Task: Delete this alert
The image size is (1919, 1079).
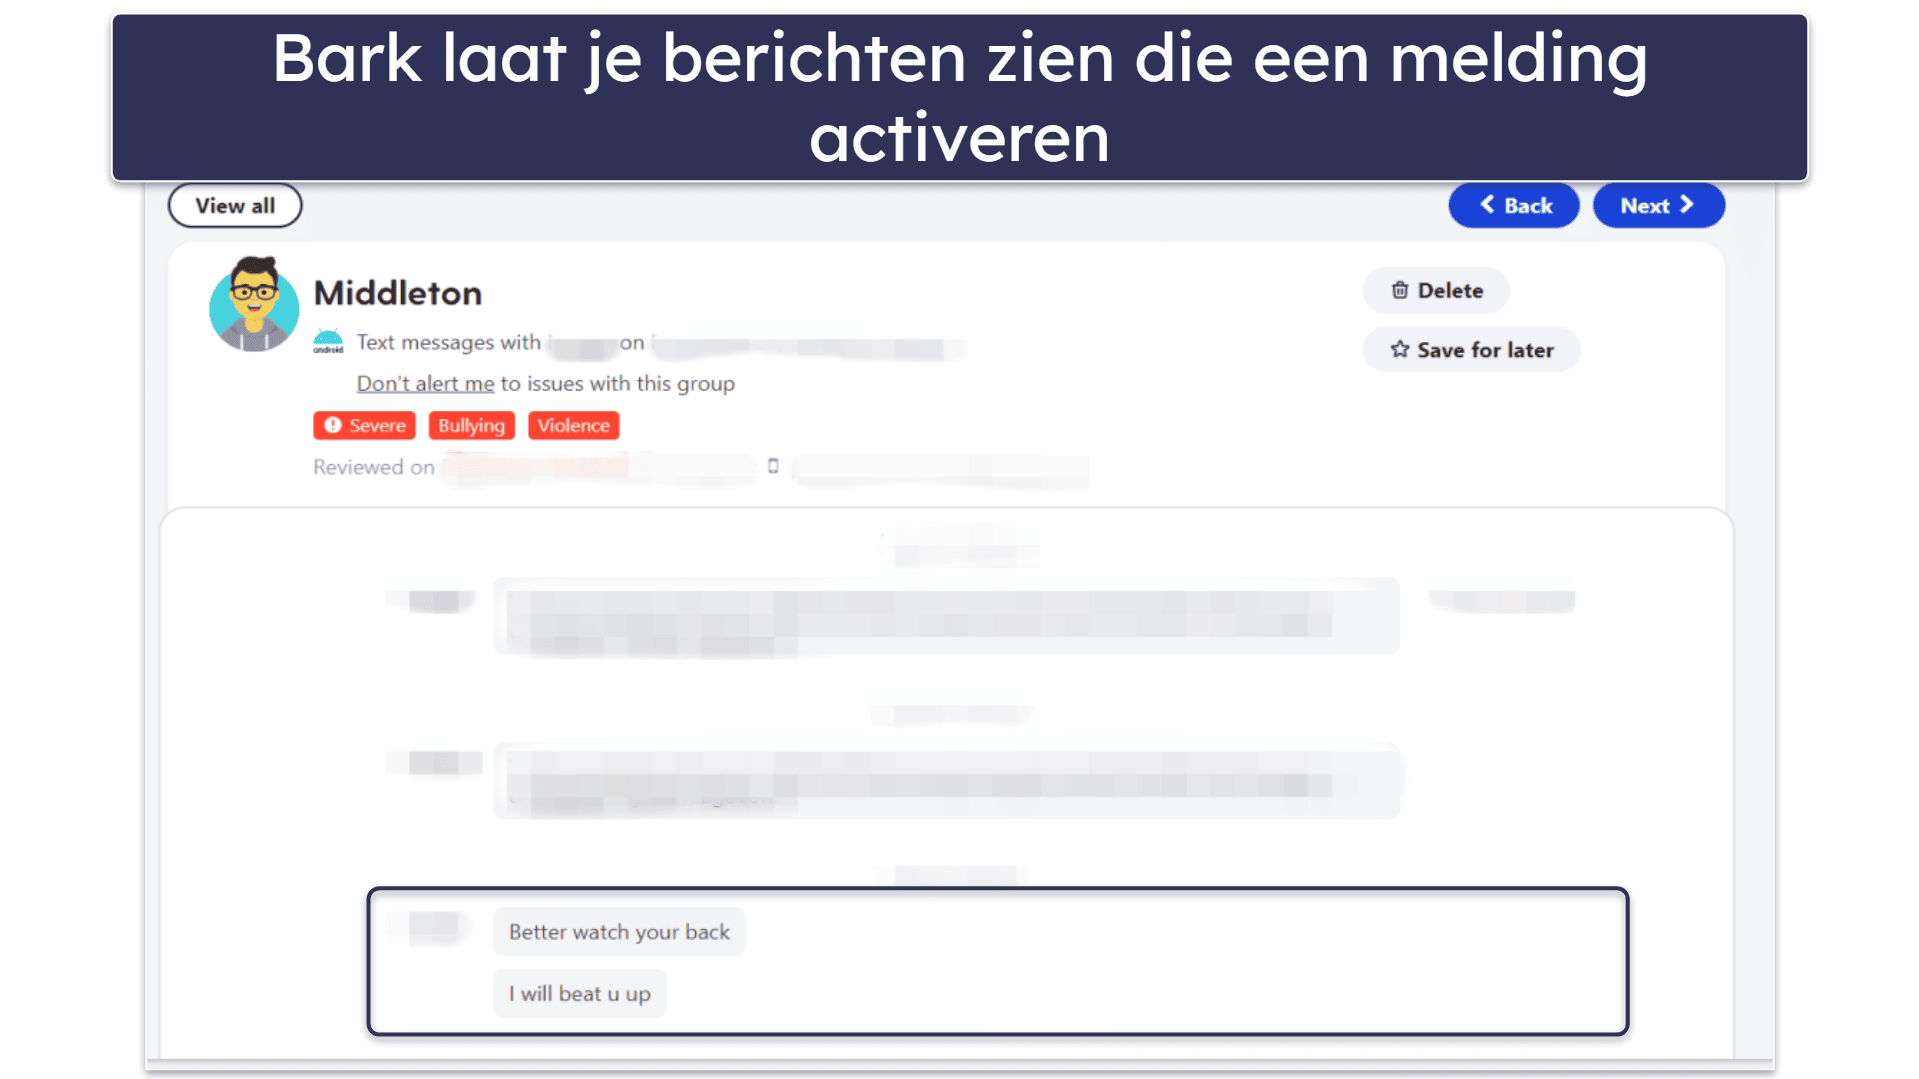Action: point(1436,291)
